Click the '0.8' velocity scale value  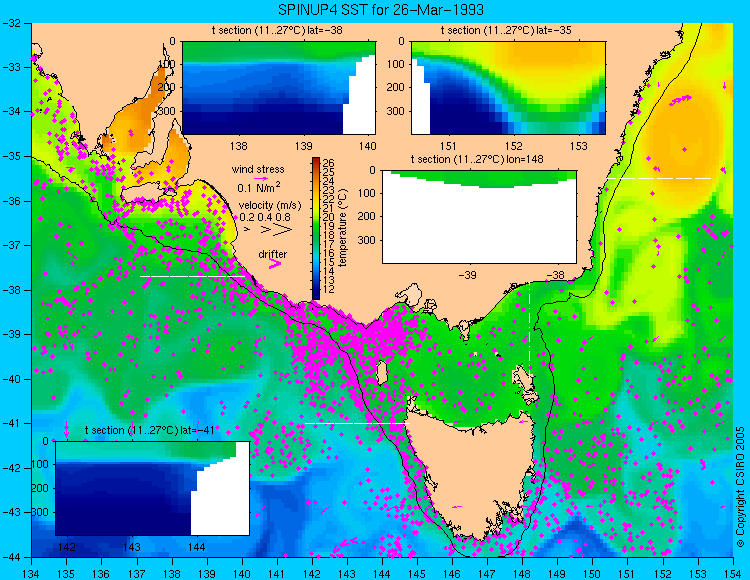283,217
